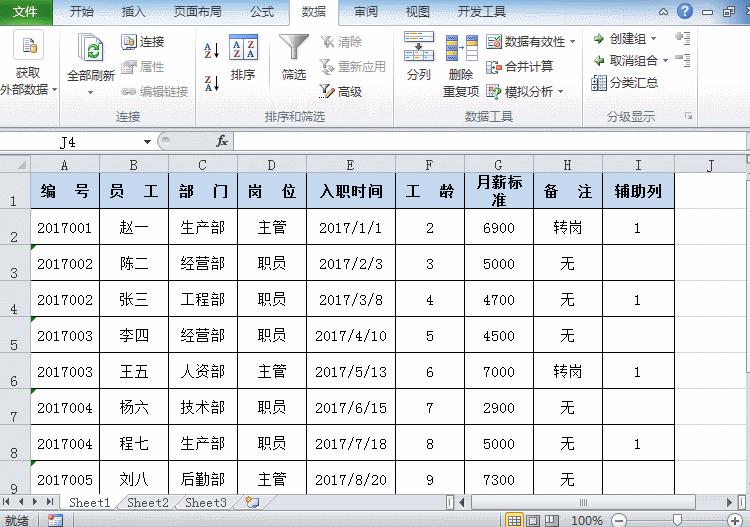Switch to the 开发工具 Developer tab
Viewport: 750px width, 527px height.
(482, 12)
